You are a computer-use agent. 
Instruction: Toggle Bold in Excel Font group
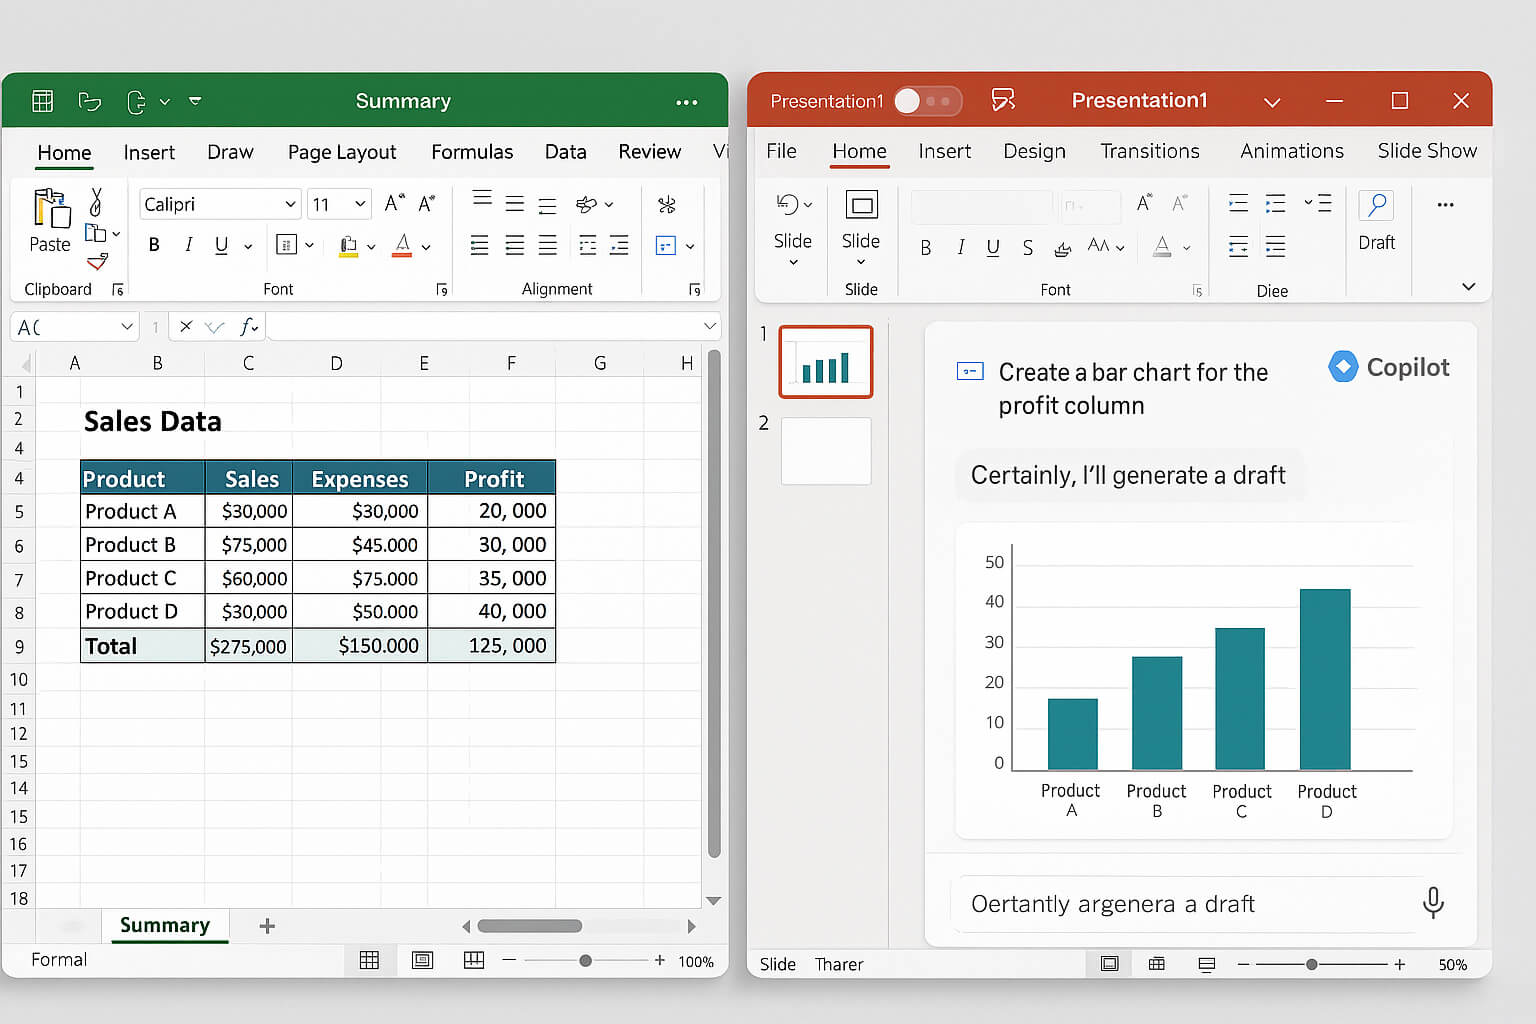(154, 245)
